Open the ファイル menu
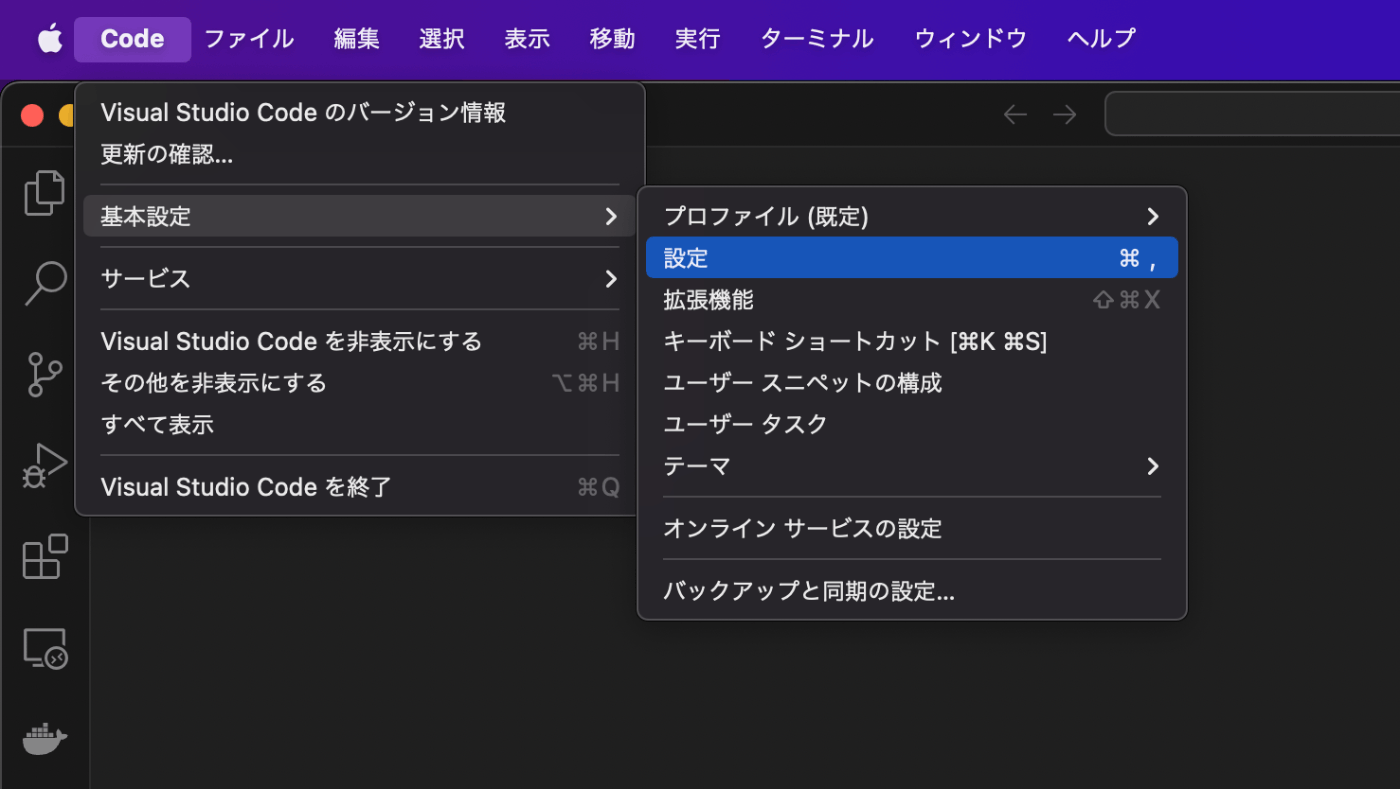Viewport: 1400px width, 789px height. point(249,39)
